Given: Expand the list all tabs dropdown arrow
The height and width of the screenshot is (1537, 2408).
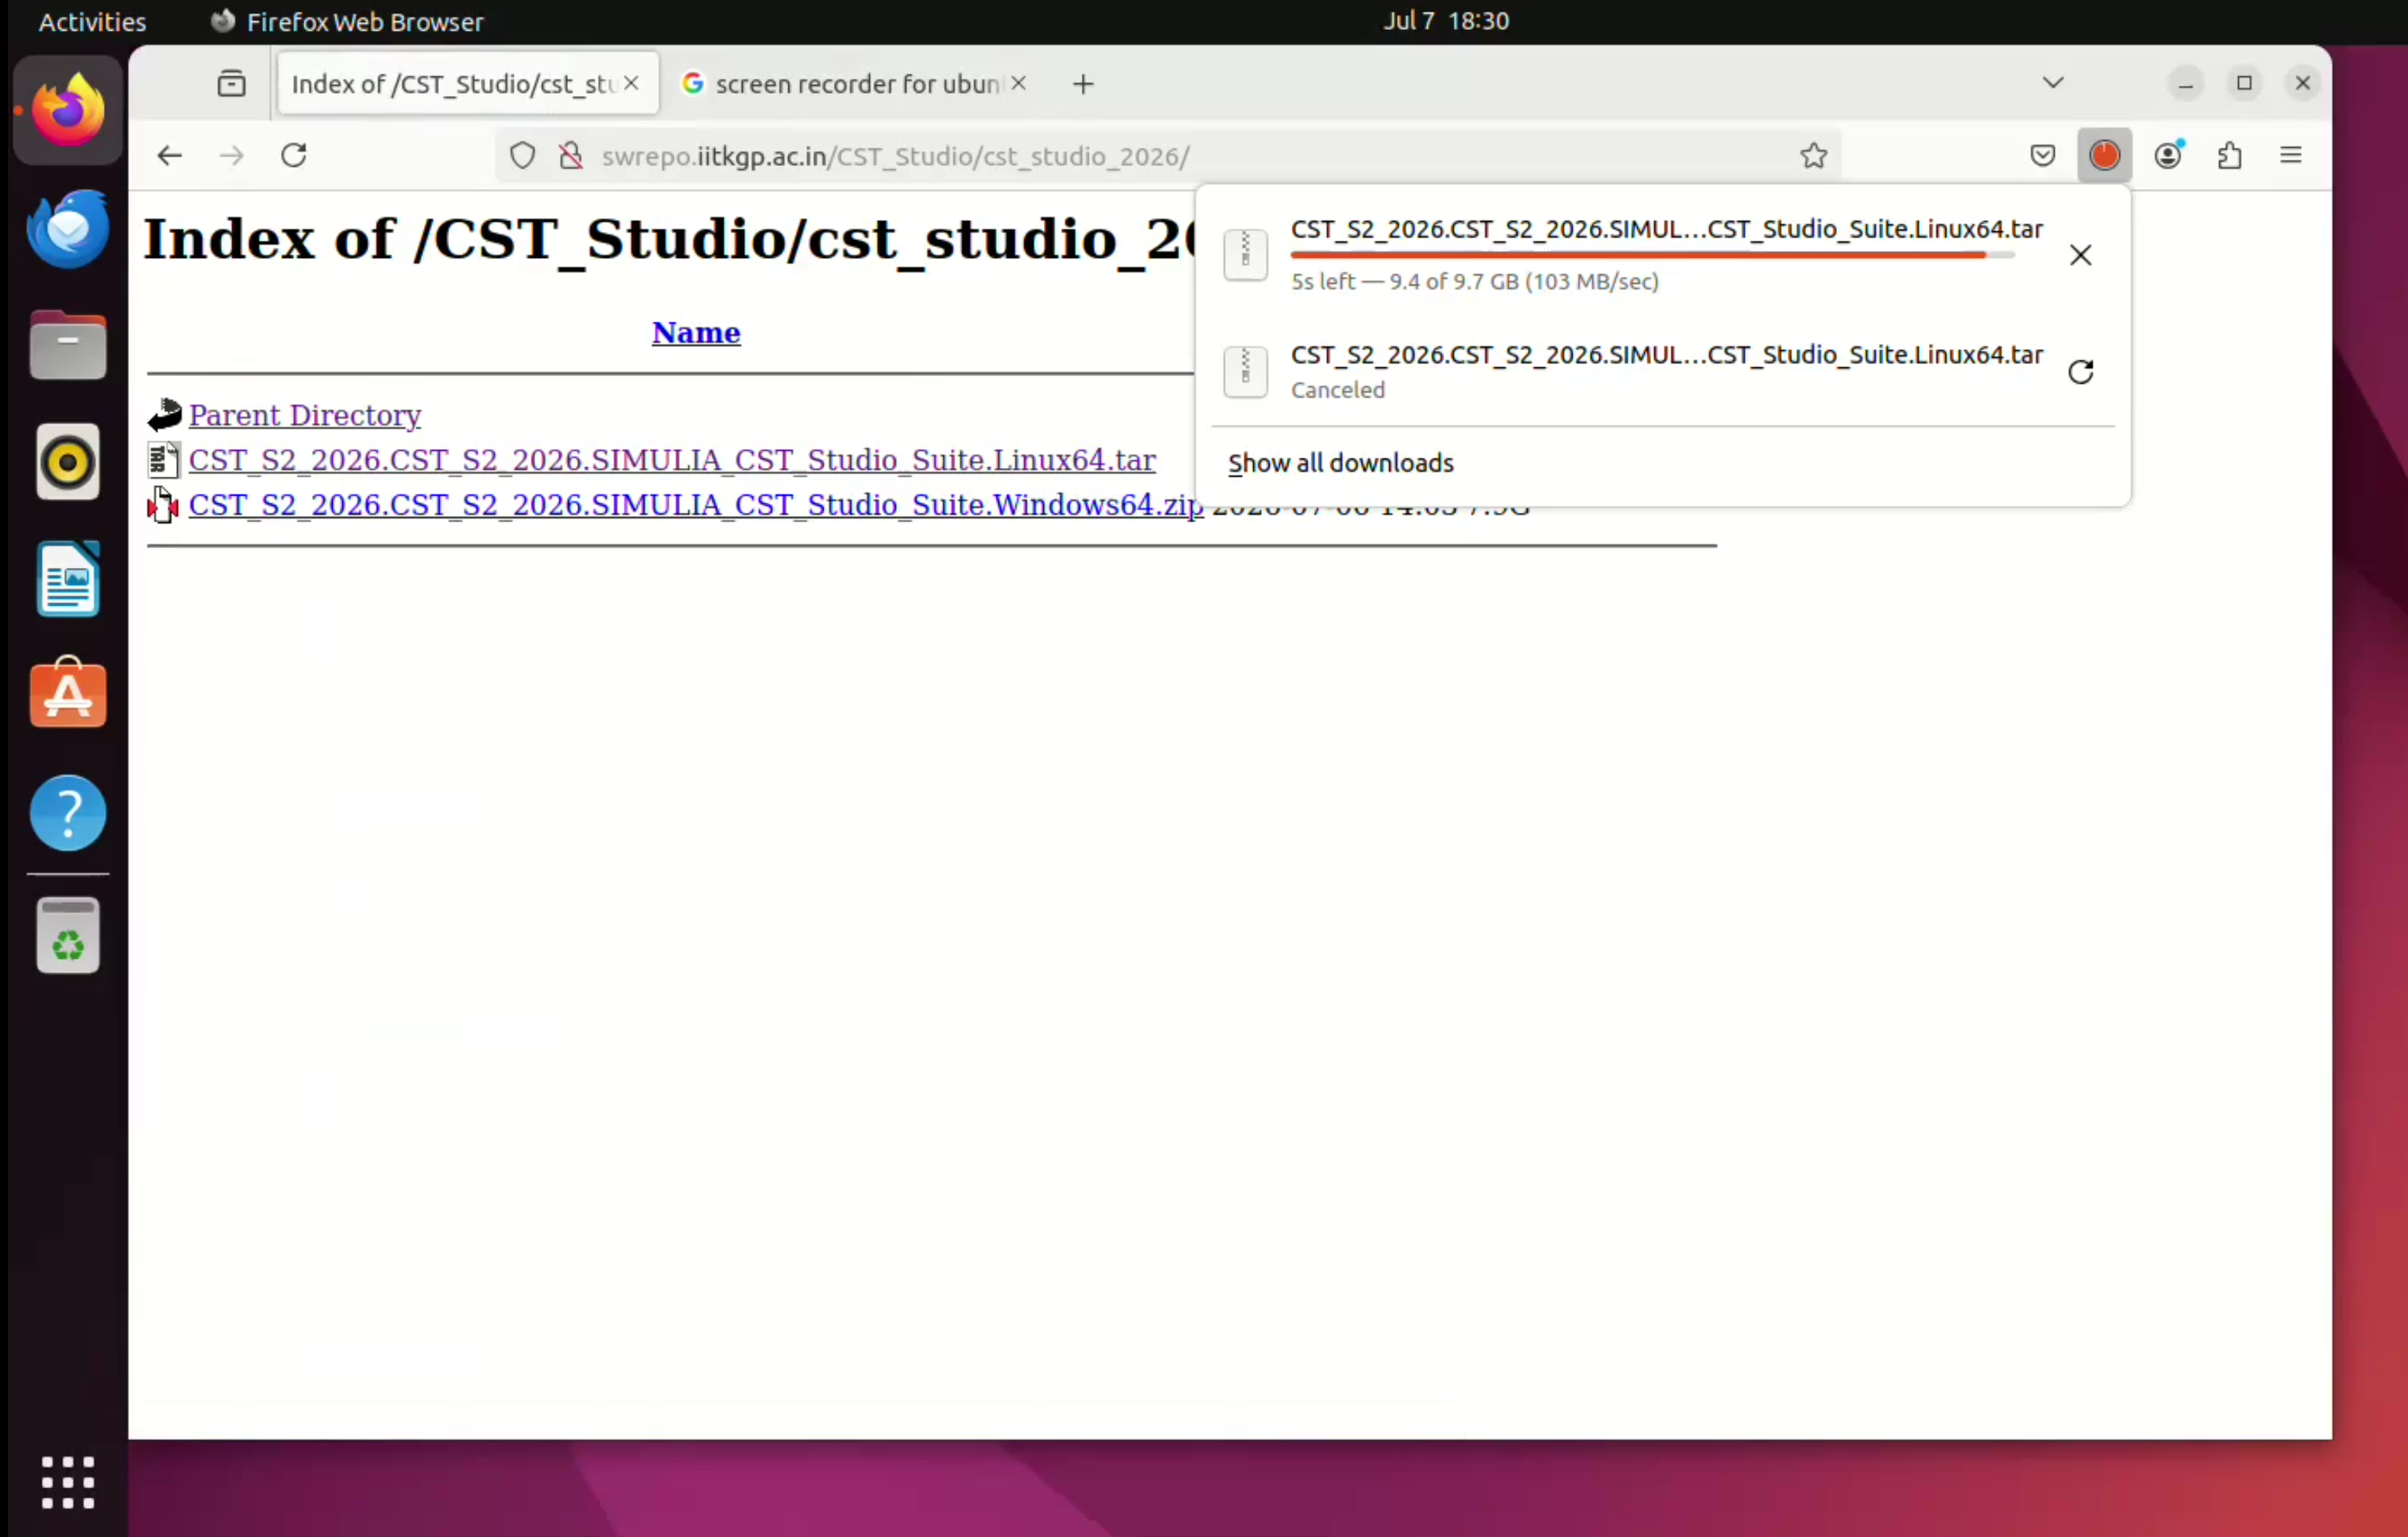Looking at the screenshot, I should pos(2053,83).
